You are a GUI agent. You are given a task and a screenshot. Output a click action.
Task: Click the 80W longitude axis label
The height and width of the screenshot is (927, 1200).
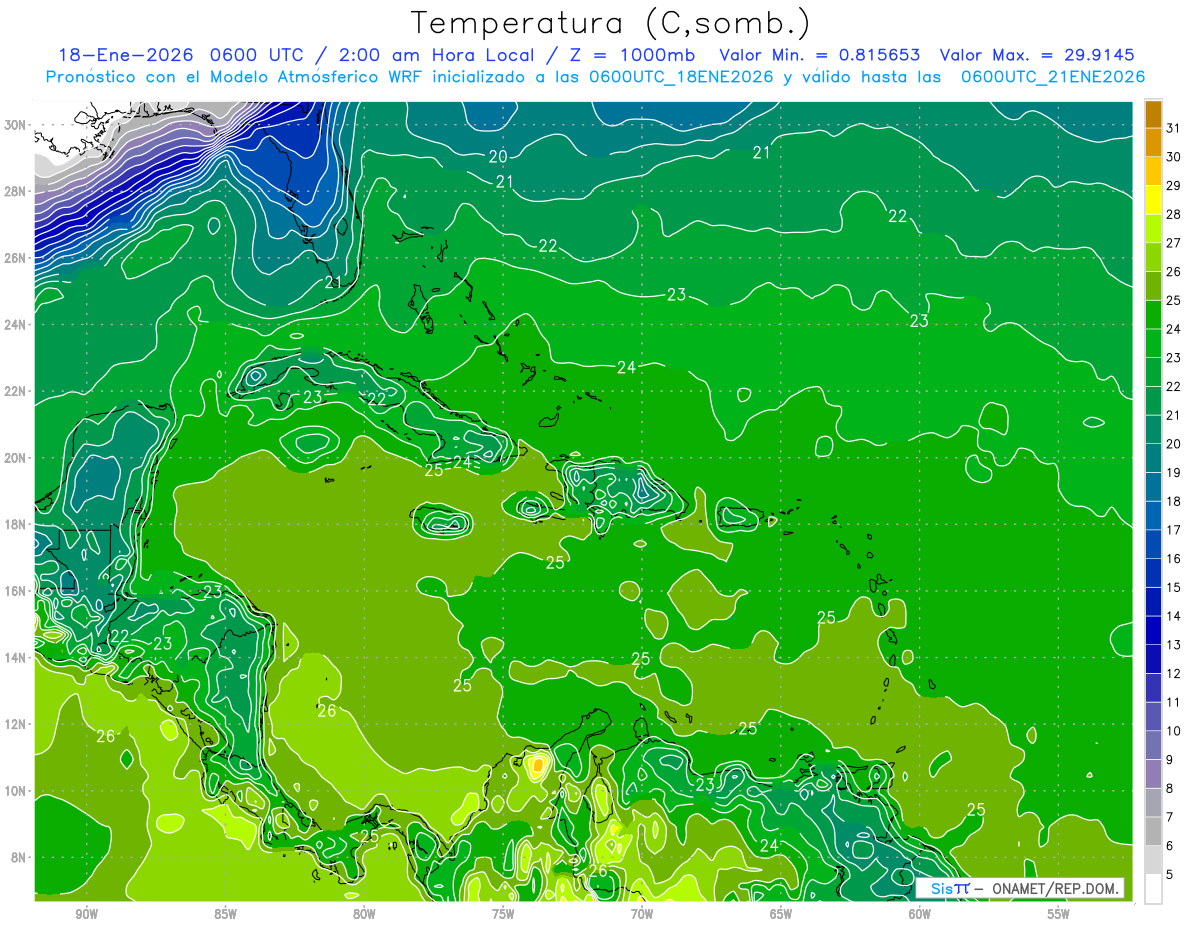(x=364, y=914)
